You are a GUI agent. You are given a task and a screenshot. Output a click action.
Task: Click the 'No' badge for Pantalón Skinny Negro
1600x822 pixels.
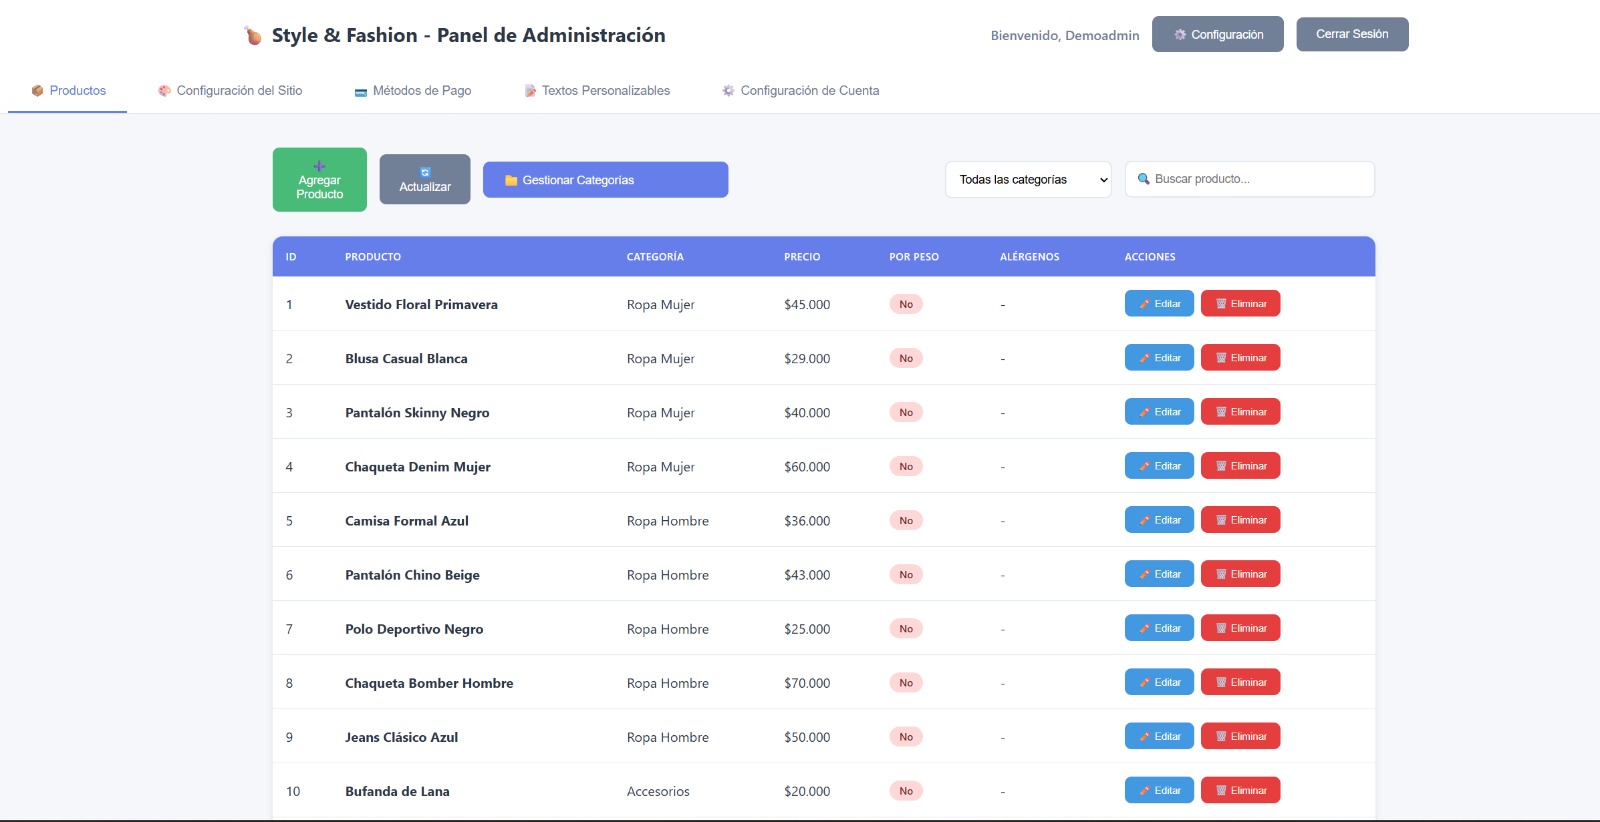pos(905,412)
